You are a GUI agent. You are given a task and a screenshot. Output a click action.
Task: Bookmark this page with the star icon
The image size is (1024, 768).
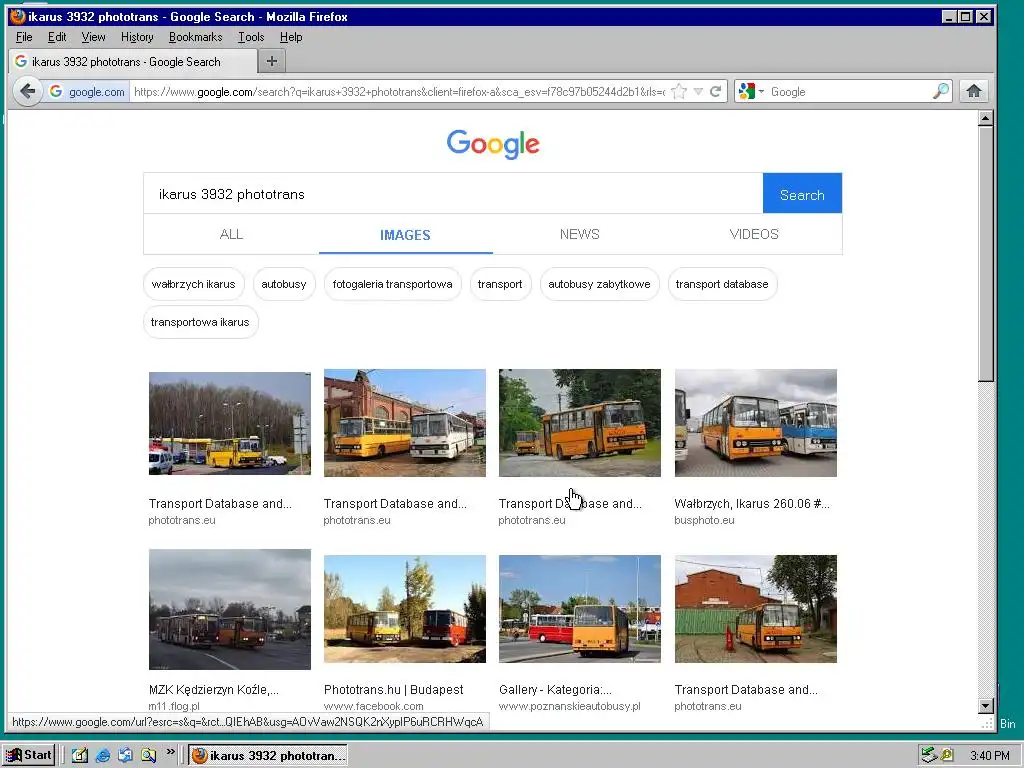click(x=679, y=91)
